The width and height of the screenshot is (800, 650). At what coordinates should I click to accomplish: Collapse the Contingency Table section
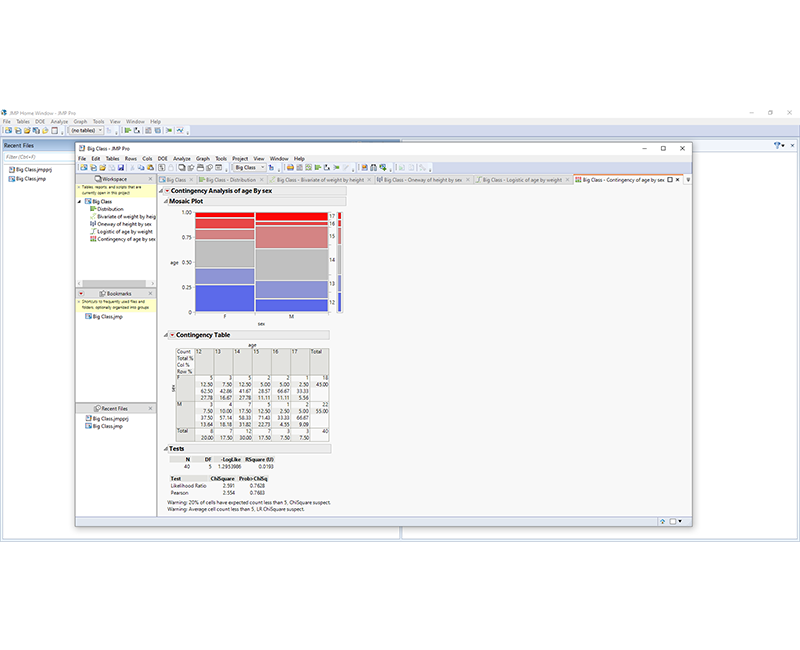167,333
